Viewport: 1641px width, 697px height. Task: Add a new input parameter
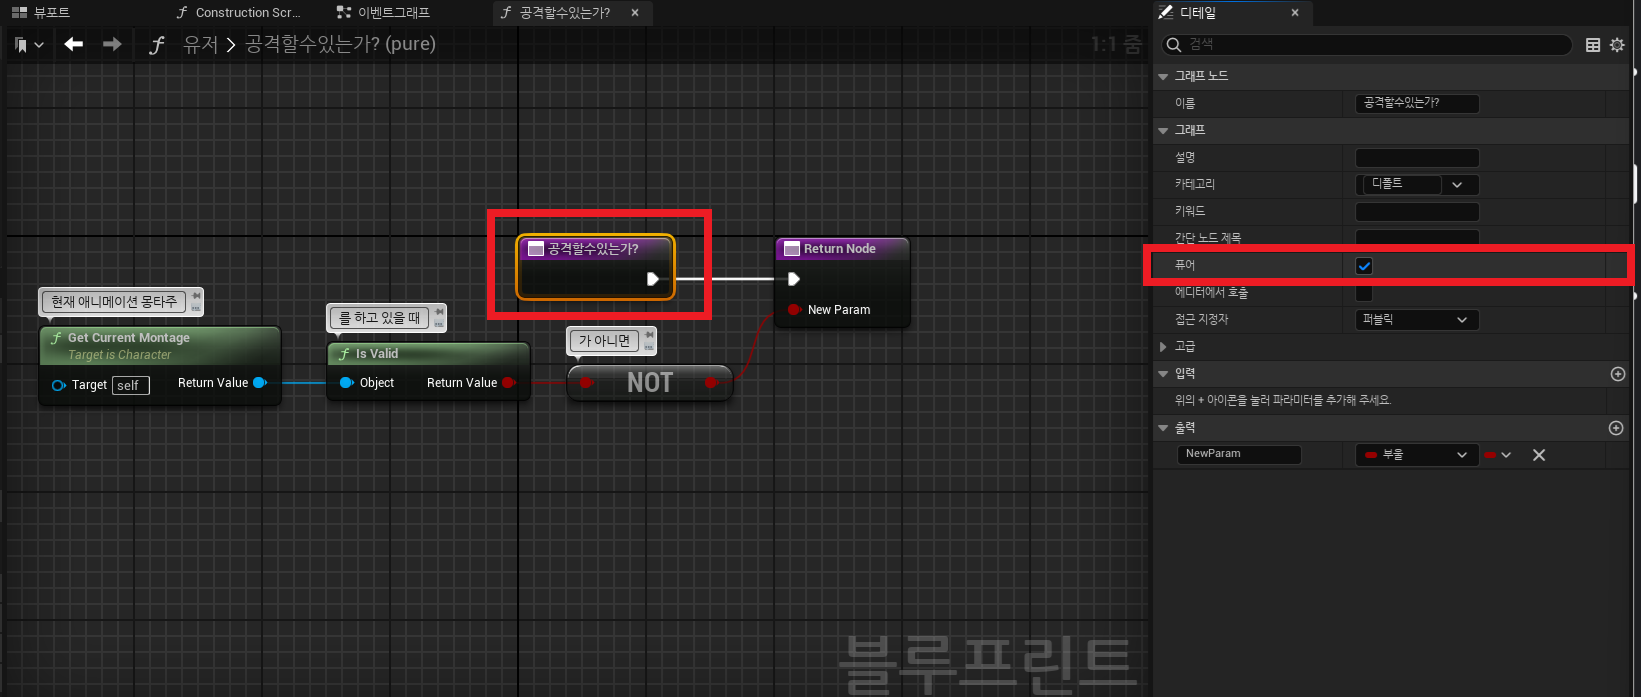coord(1617,374)
